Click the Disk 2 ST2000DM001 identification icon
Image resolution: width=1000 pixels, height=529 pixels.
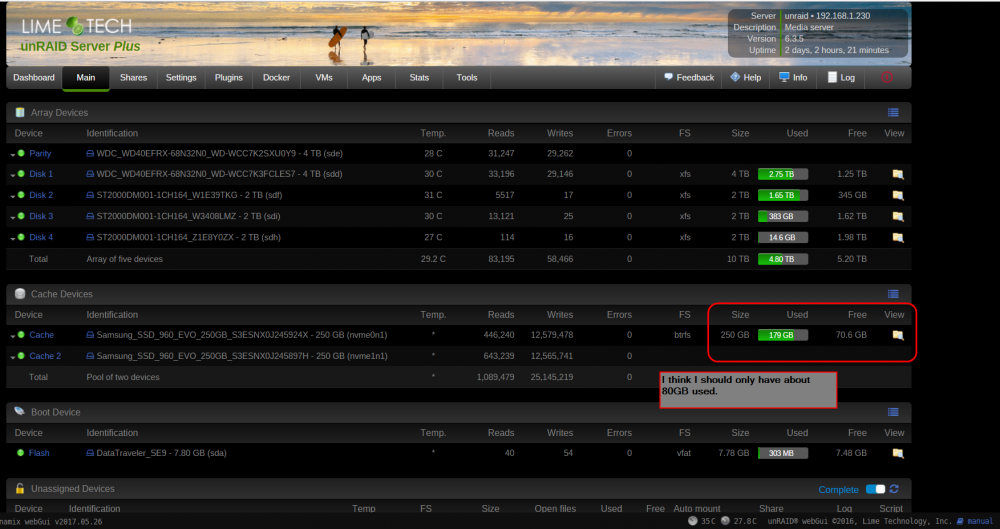point(90,195)
